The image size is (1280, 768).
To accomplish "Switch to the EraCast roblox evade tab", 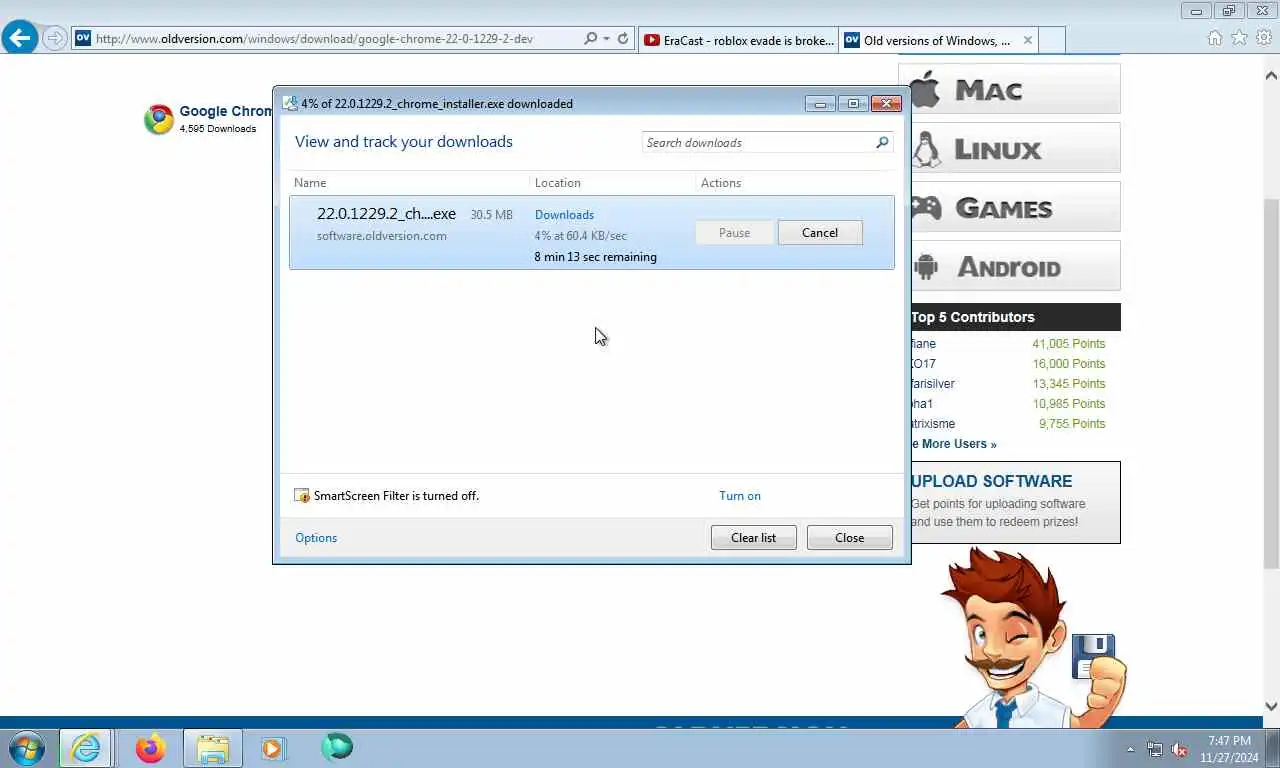I will click(738, 40).
